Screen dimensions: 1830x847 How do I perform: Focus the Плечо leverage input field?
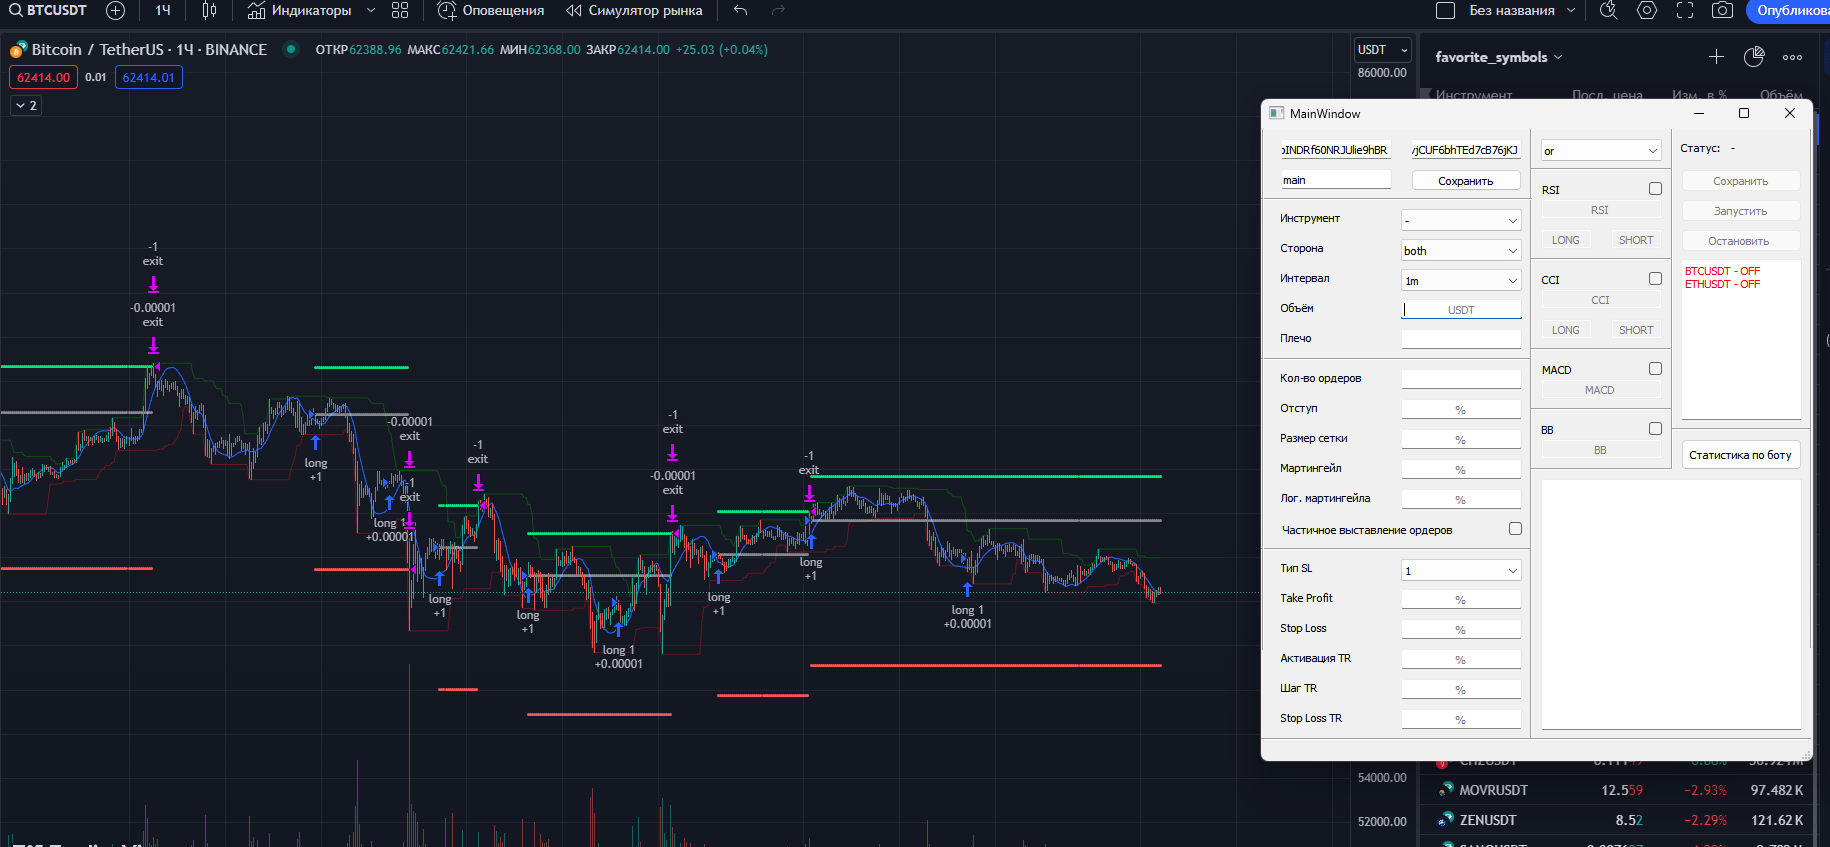click(1461, 339)
